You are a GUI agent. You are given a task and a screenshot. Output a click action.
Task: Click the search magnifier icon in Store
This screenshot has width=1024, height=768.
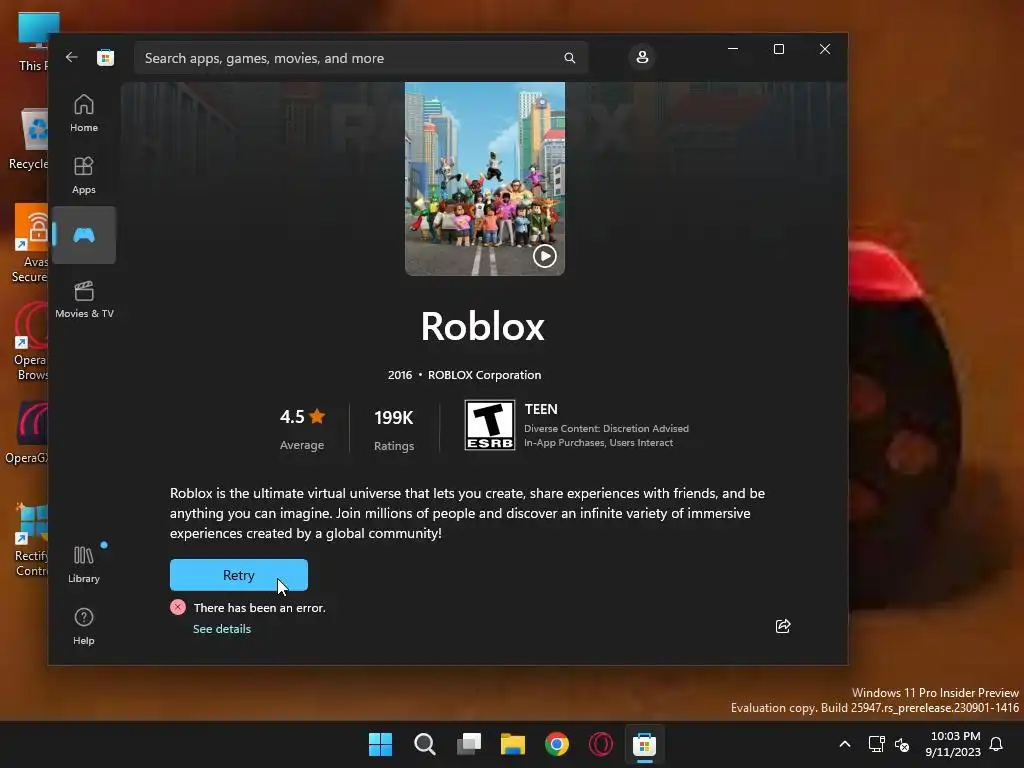(569, 58)
